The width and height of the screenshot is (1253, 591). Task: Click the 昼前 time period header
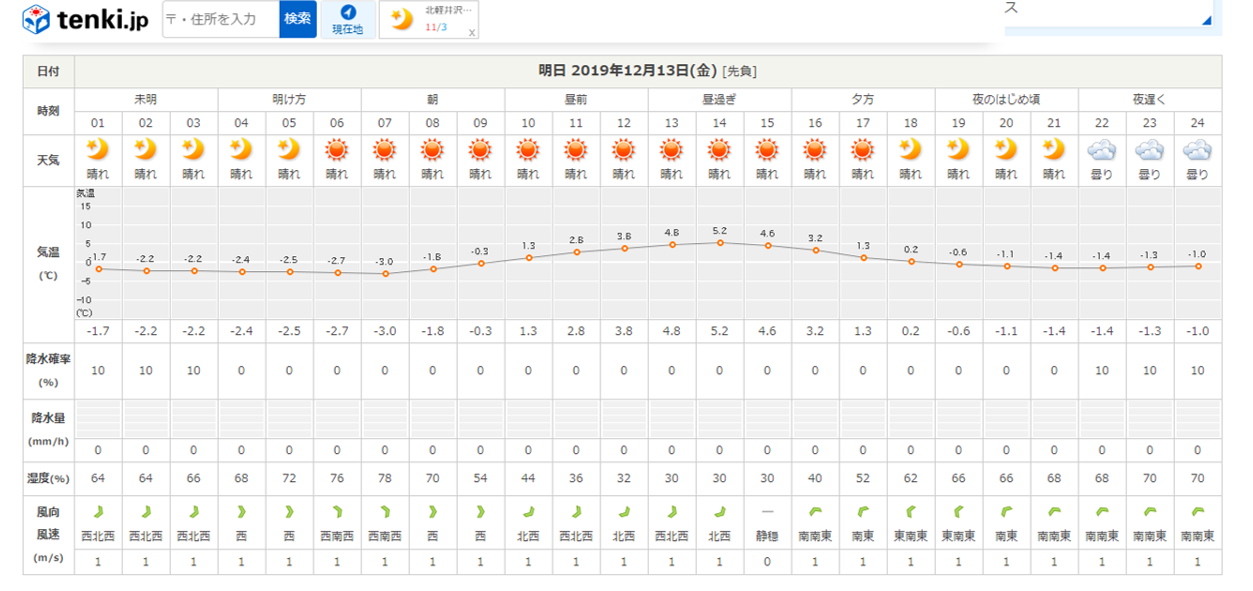click(x=576, y=100)
